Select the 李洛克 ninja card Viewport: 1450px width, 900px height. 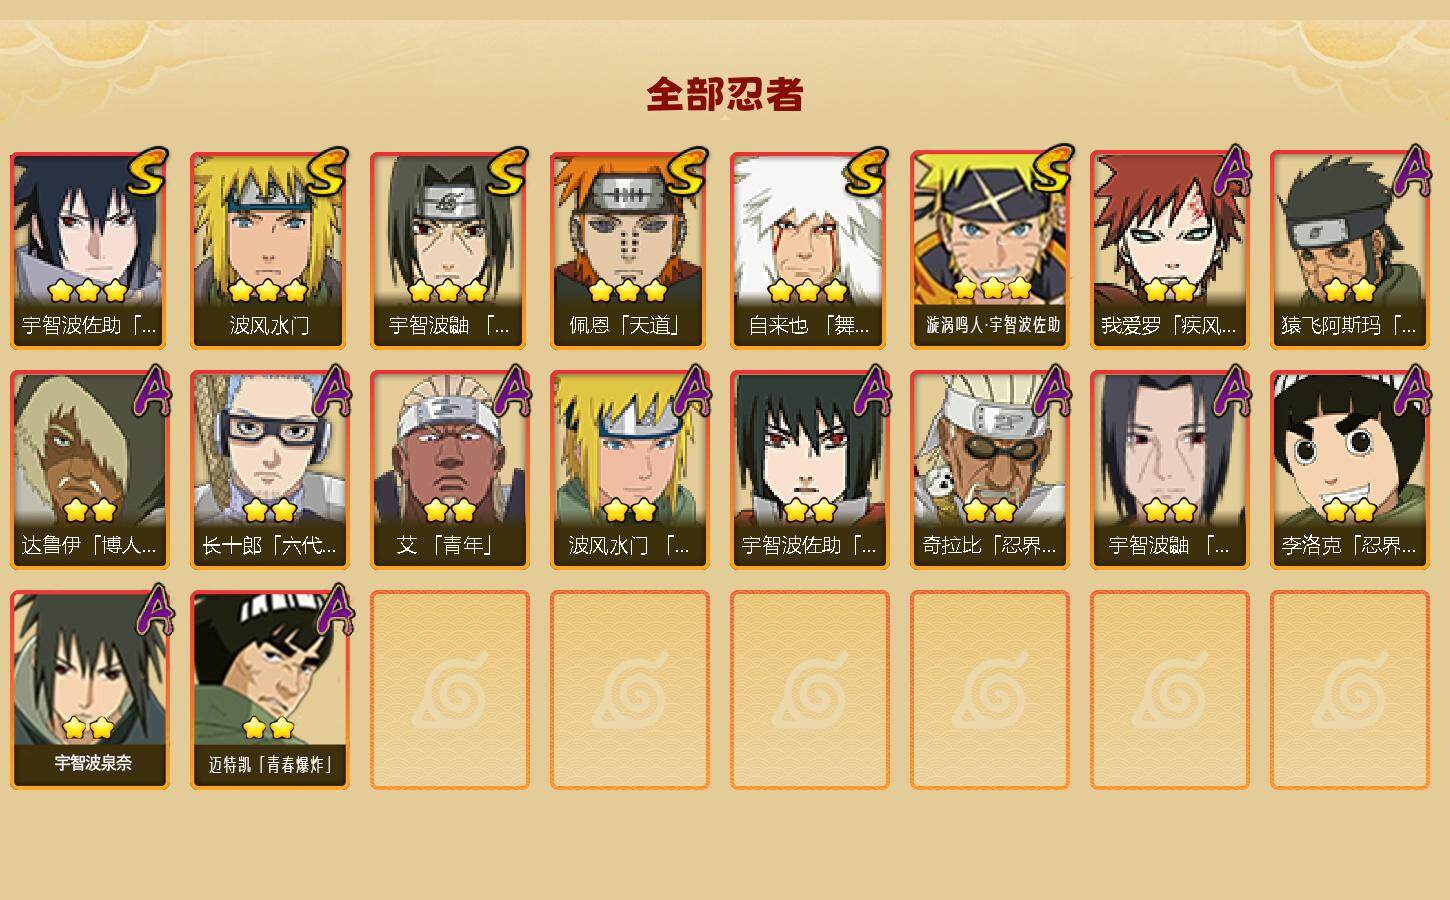(x=1349, y=470)
